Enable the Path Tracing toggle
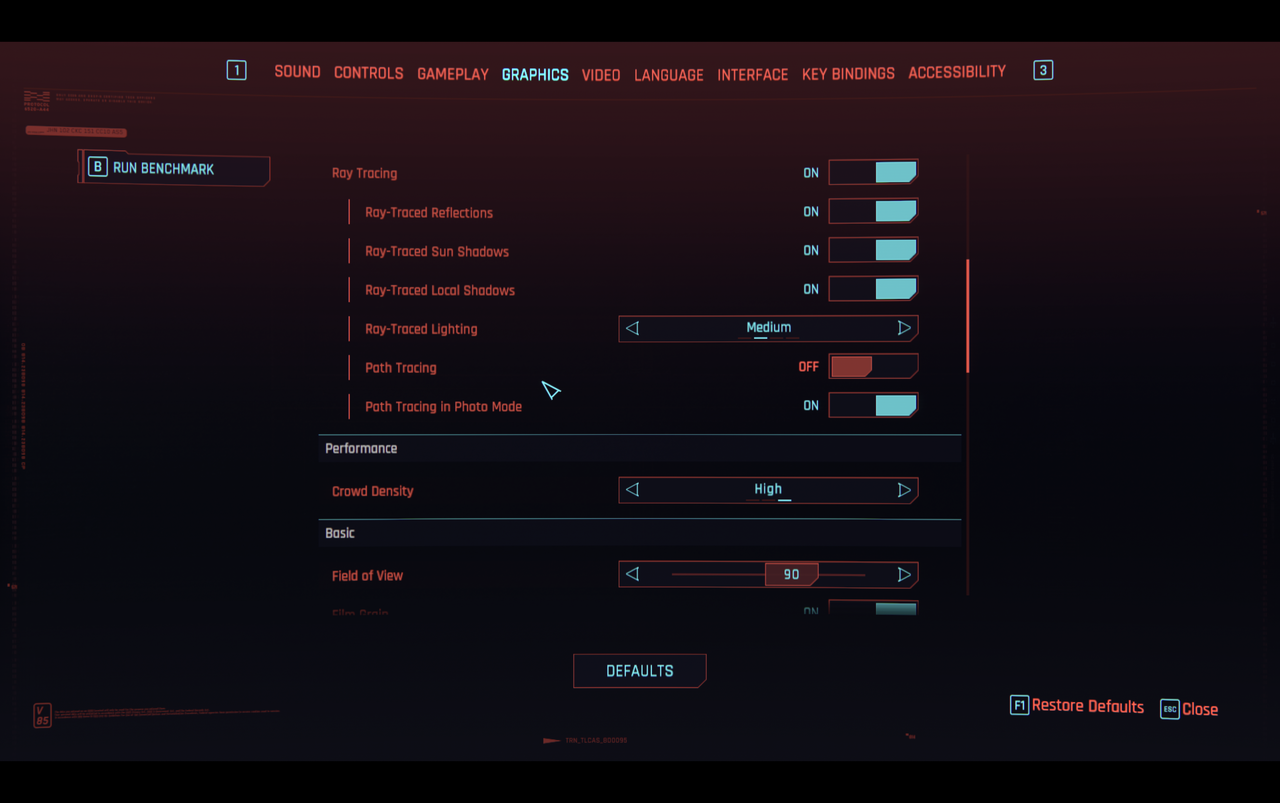 (x=873, y=366)
